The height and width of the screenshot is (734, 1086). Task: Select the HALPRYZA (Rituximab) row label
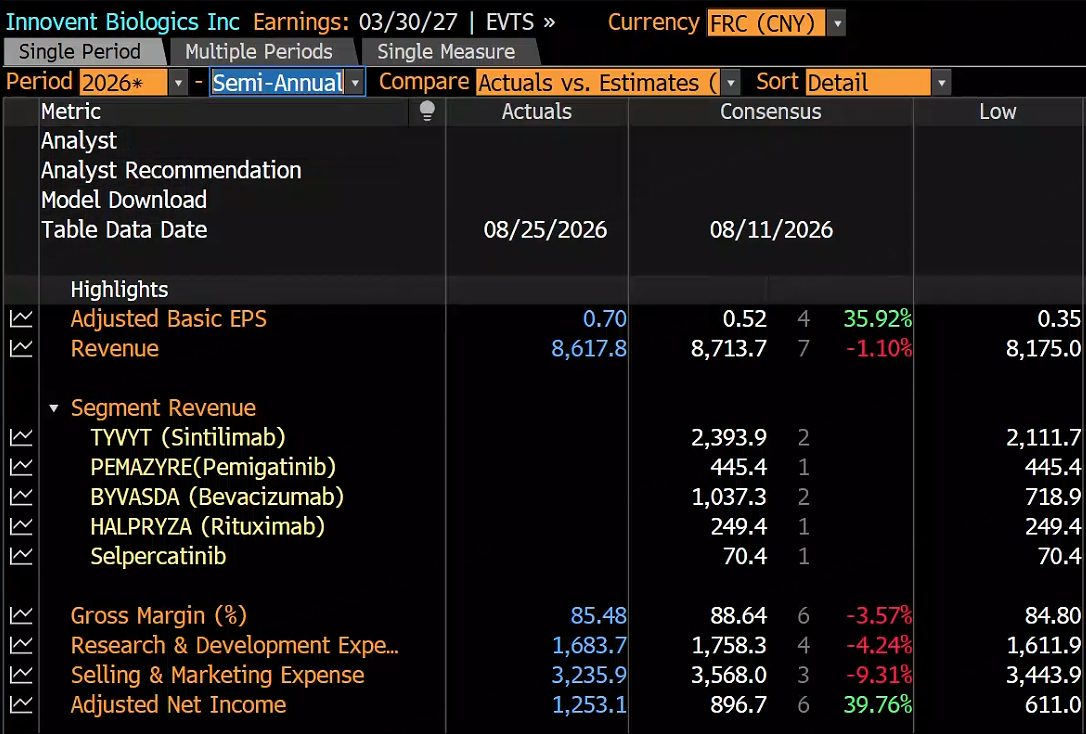[x=207, y=527]
